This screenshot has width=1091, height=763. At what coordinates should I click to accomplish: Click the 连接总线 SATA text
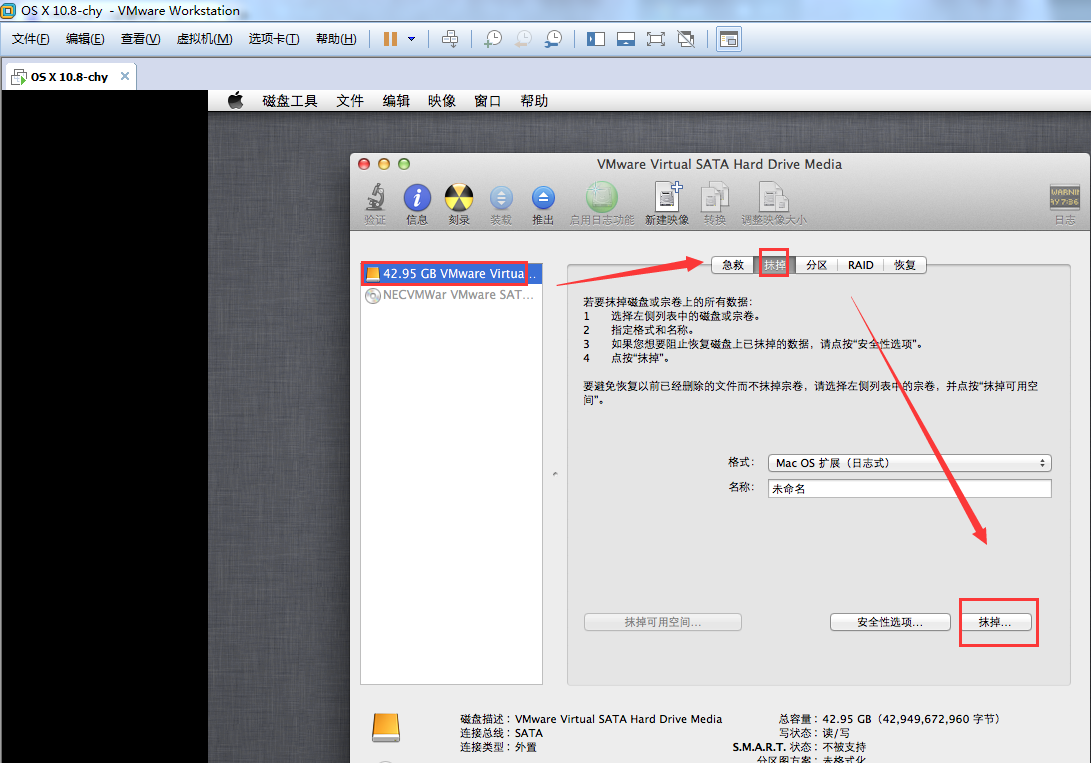[501, 733]
